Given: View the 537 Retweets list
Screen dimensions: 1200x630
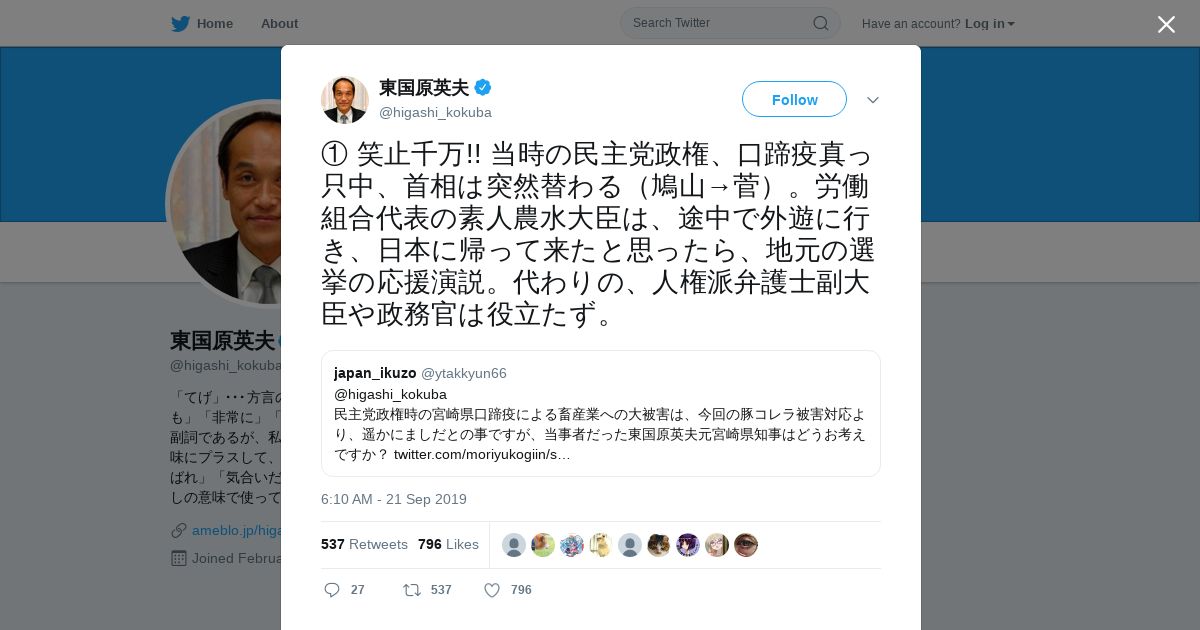Looking at the screenshot, I should pos(364,544).
